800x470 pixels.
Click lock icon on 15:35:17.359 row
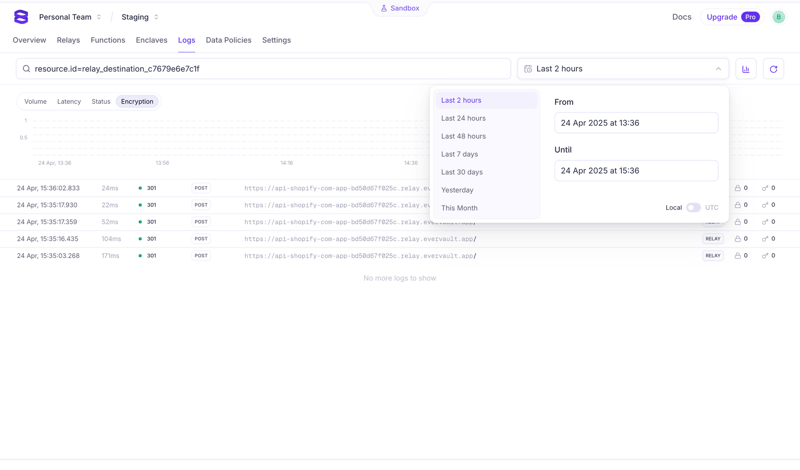pyautogui.click(x=737, y=222)
